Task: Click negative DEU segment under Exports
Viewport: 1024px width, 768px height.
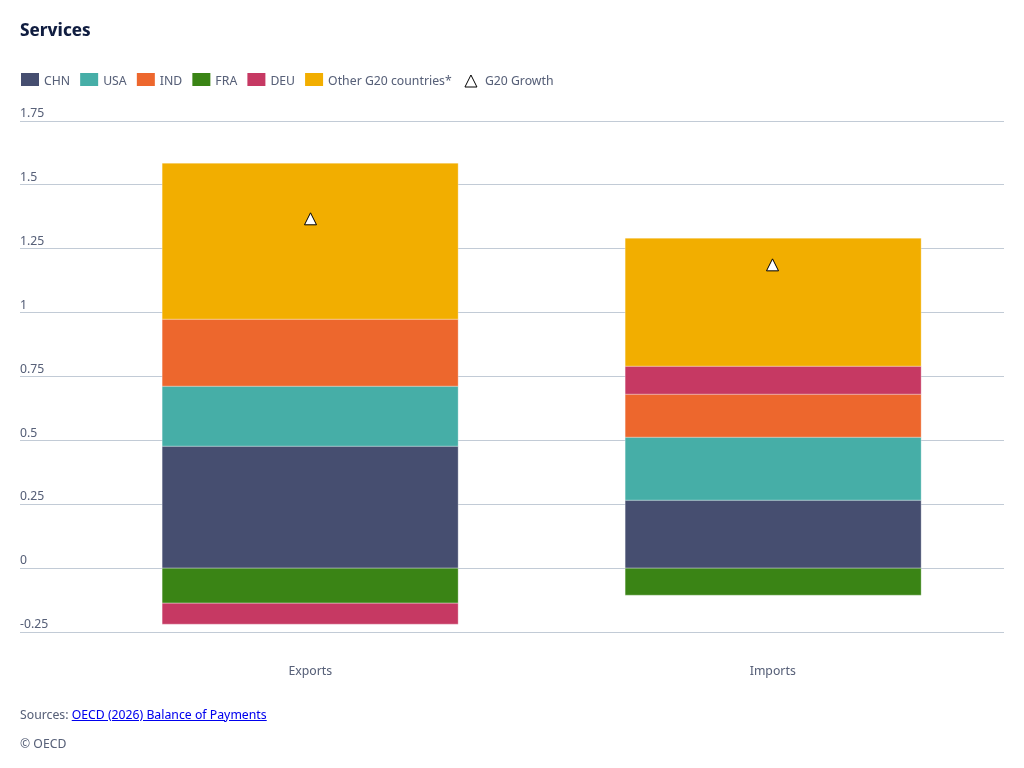Action: coord(310,613)
